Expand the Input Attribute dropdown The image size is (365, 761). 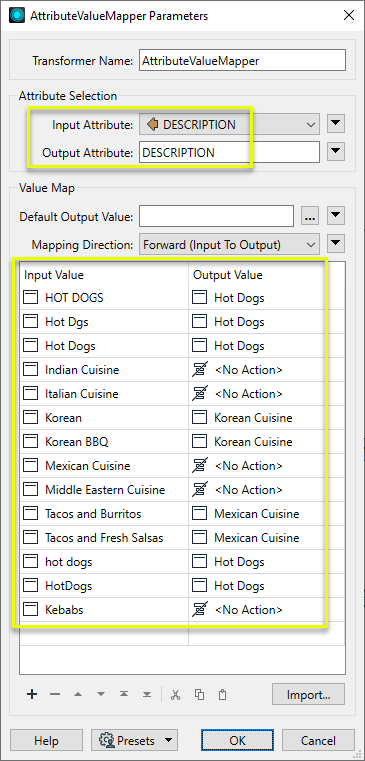tap(229, 125)
